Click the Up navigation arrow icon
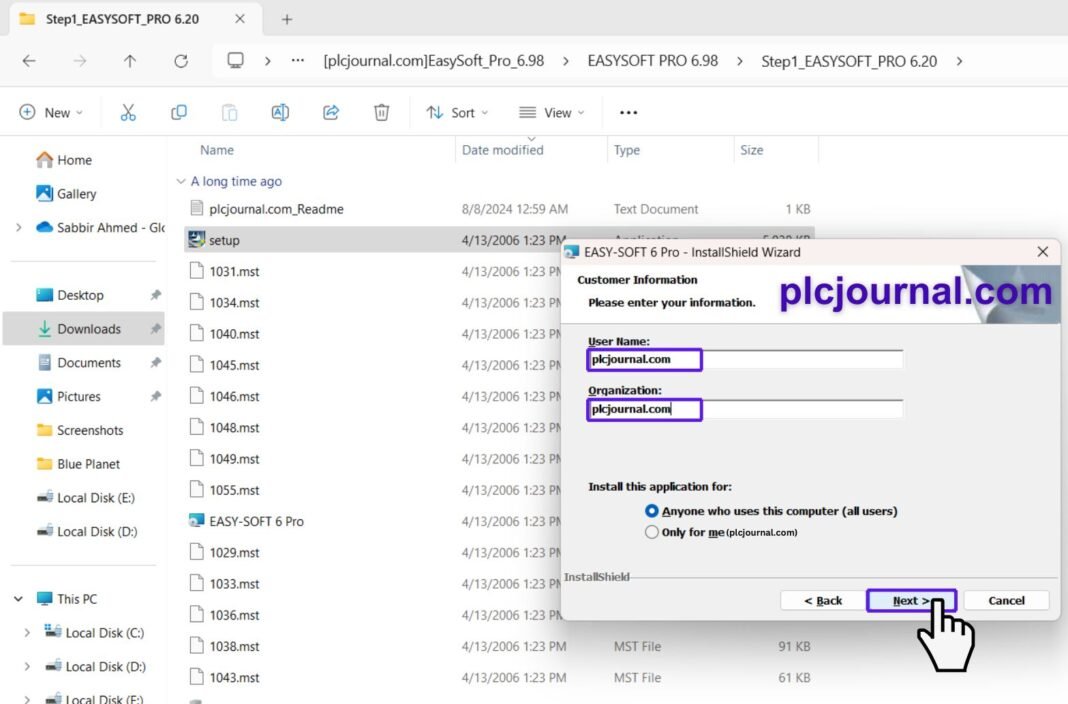This screenshot has height=704, width=1068. (x=130, y=61)
